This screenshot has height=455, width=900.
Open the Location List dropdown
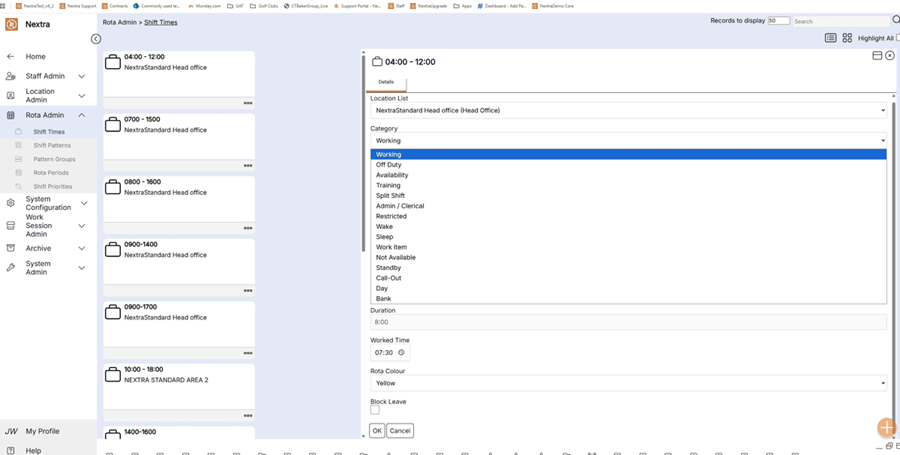629,110
